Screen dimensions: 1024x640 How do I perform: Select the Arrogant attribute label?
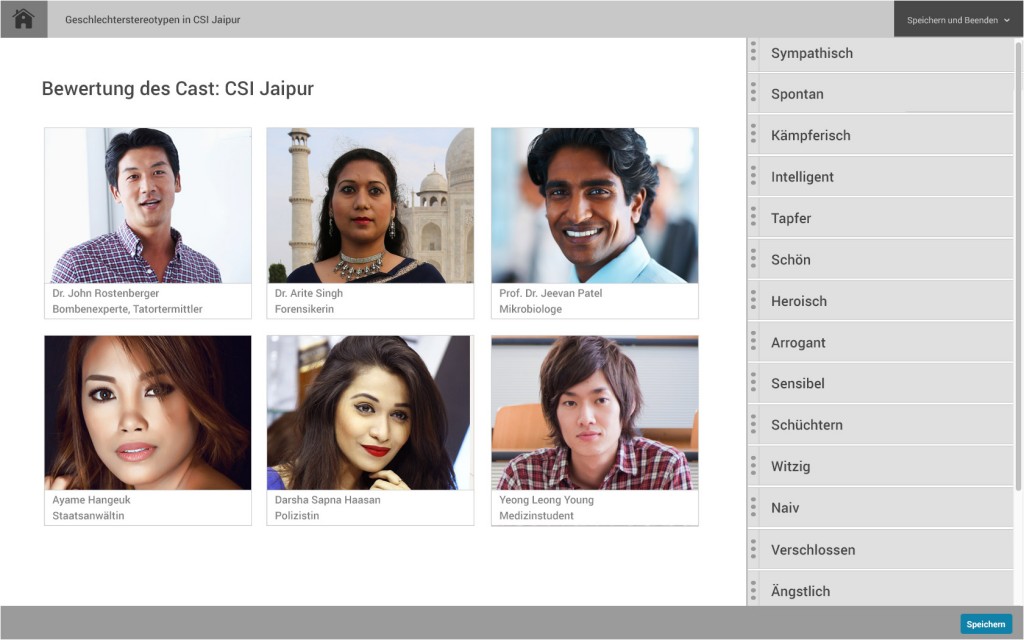[x=798, y=342]
